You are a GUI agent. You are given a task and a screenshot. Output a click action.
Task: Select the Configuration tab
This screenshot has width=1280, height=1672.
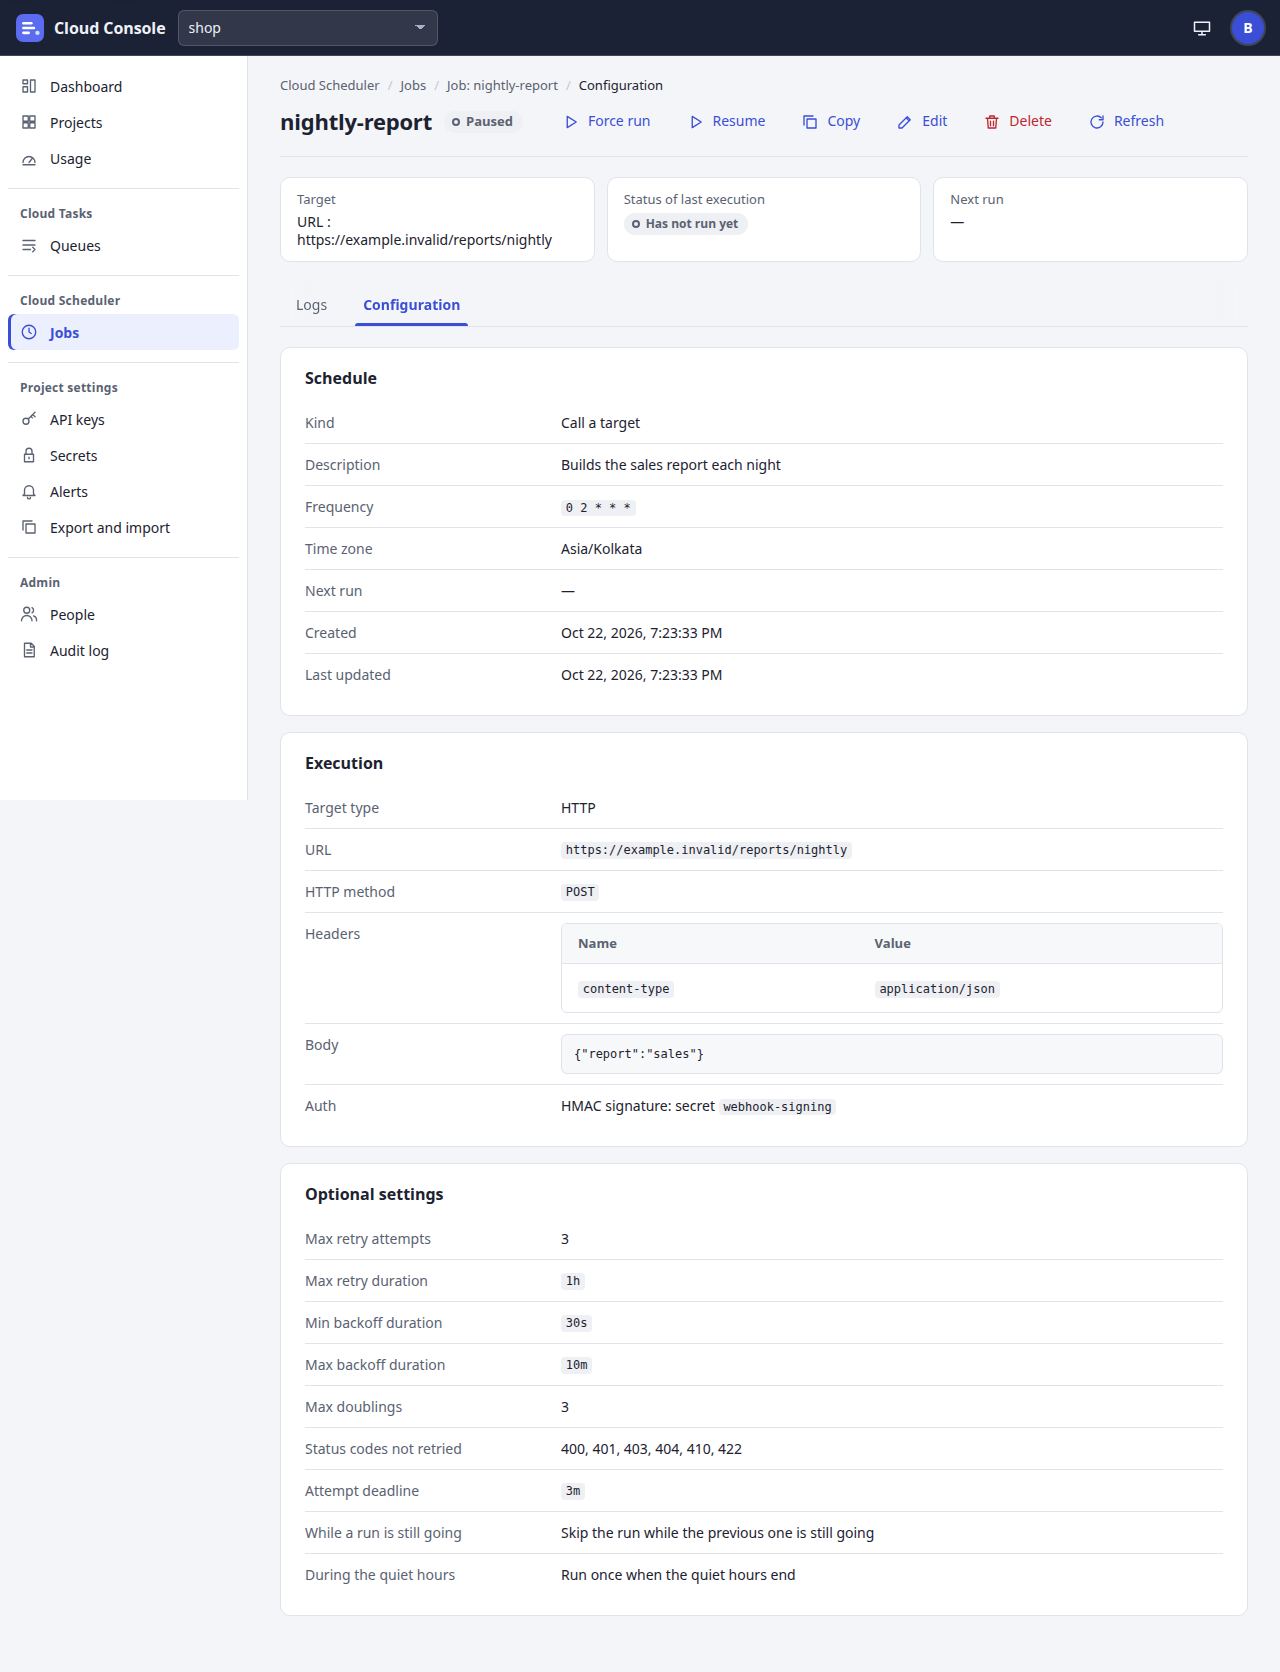click(411, 305)
